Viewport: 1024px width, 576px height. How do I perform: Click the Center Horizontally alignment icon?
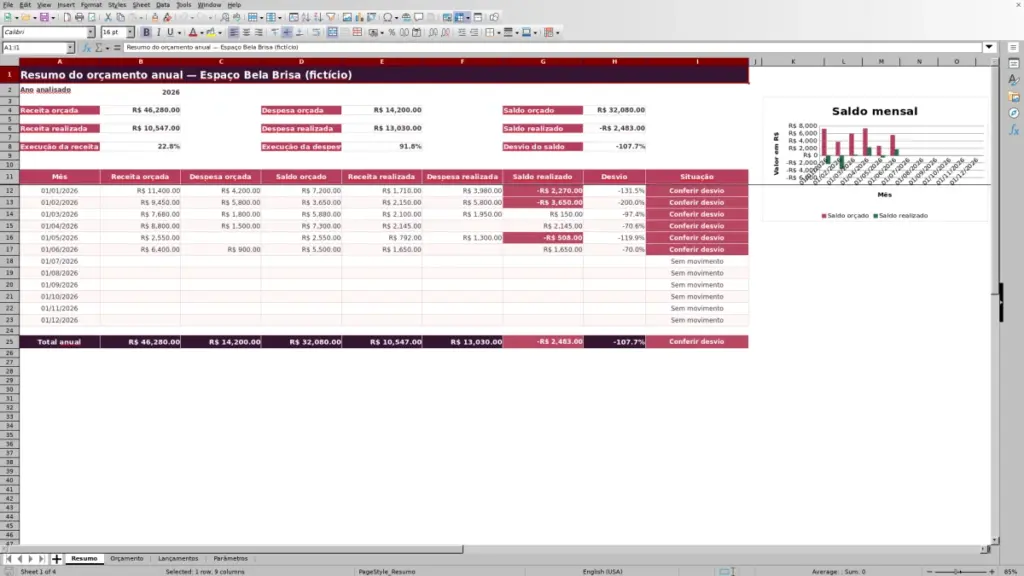pos(246,33)
